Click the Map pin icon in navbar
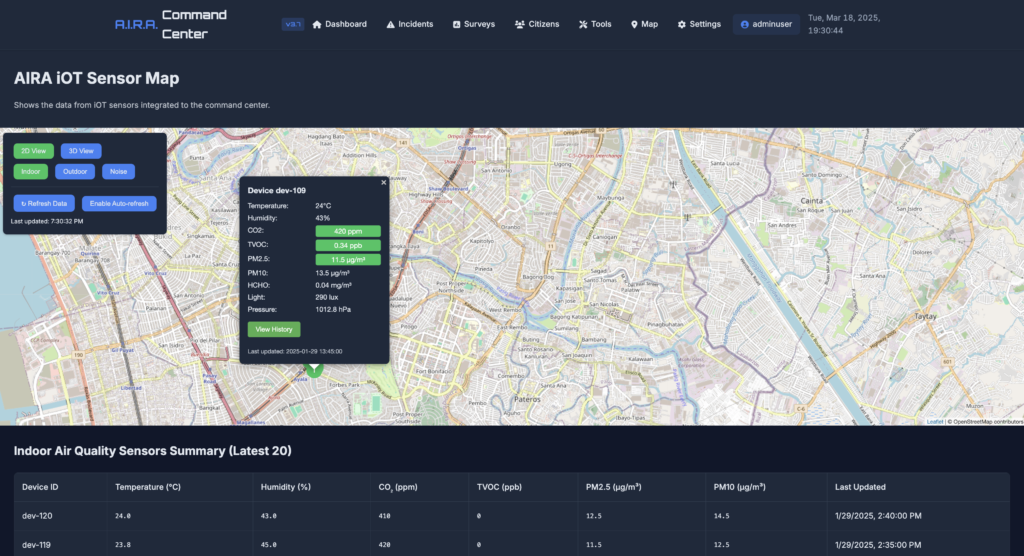This screenshot has height=556, width=1024. tap(634, 24)
